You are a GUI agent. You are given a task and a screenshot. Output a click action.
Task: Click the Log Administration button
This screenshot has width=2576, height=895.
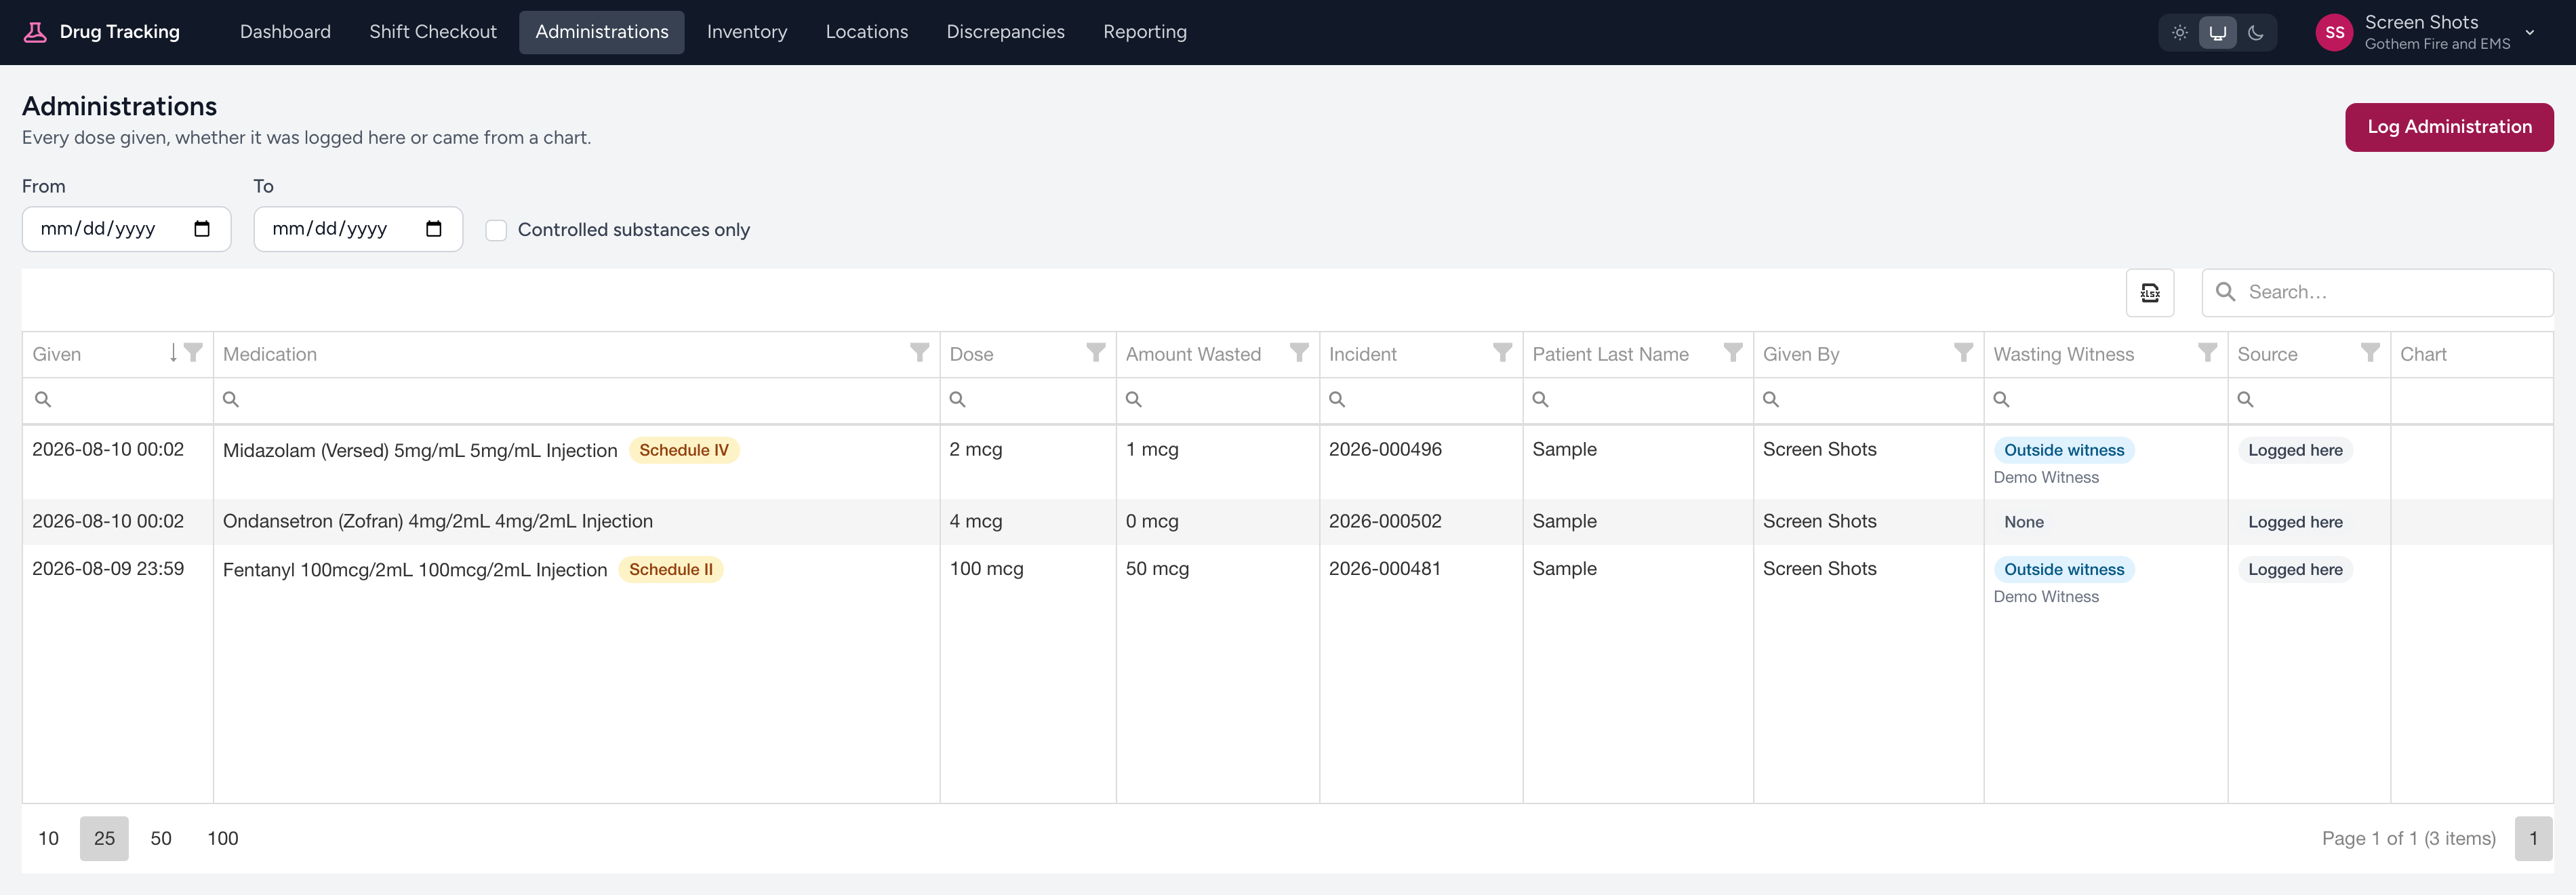pos(2449,127)
